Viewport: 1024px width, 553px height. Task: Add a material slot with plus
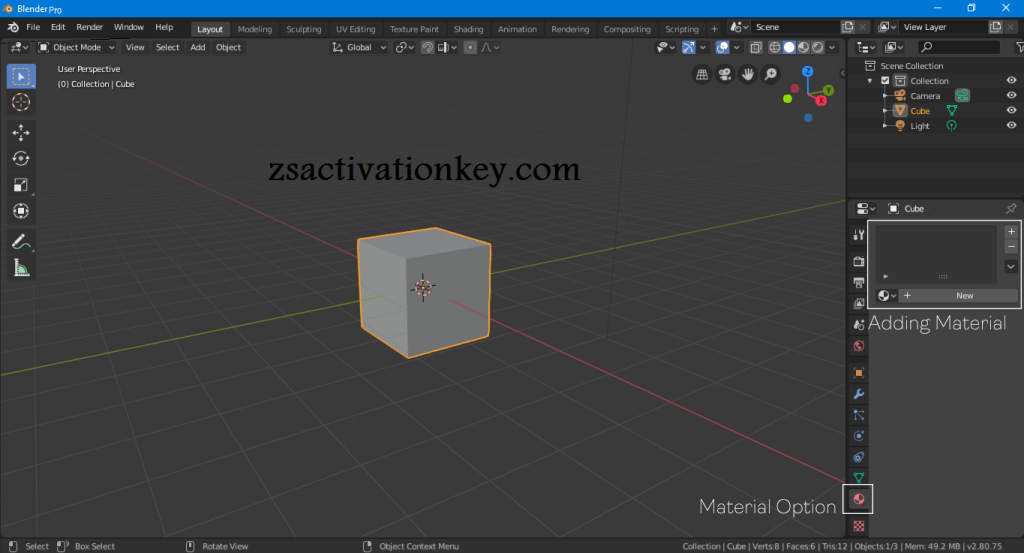pos(1011,232)
